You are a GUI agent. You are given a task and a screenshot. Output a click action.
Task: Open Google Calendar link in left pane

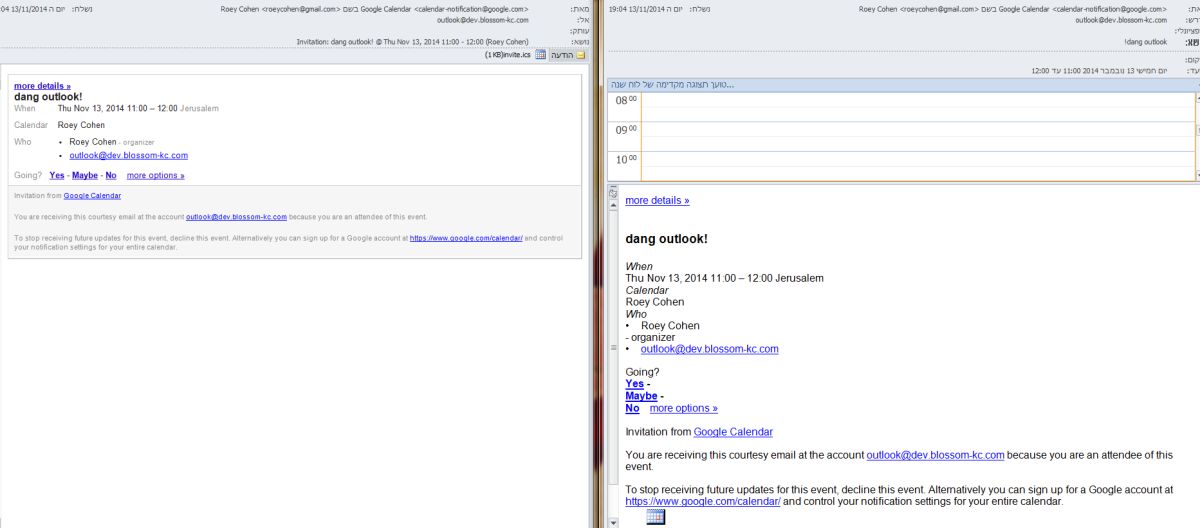click(x=92, y=196)
